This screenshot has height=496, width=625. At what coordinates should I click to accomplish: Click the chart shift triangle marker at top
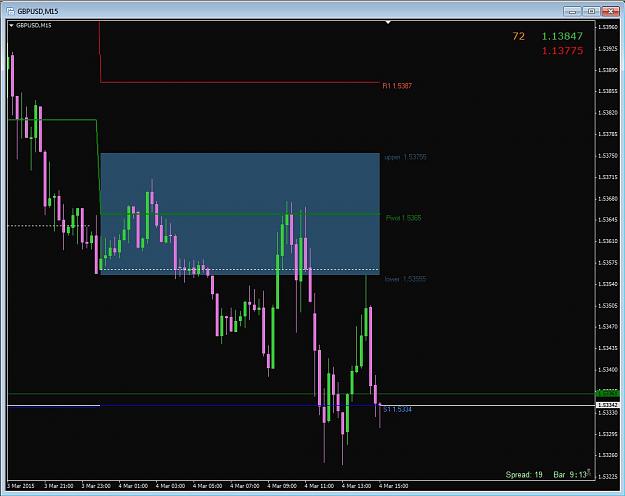point(388,22)
